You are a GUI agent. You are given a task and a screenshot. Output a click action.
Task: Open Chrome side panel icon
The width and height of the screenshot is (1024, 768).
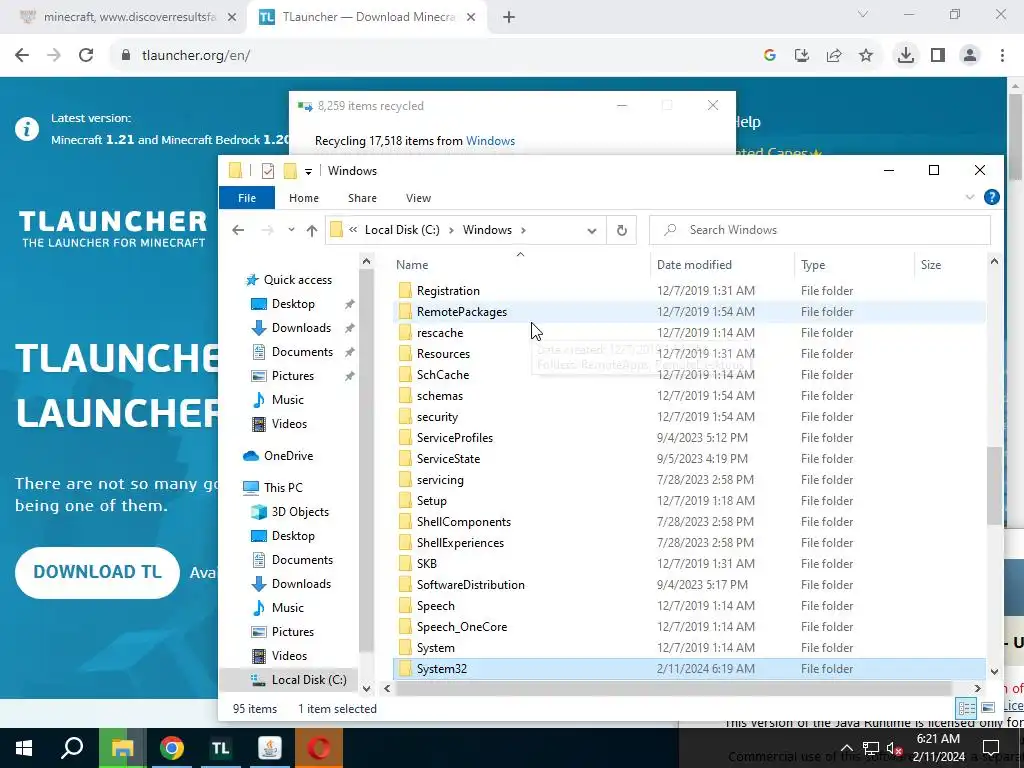938,56
